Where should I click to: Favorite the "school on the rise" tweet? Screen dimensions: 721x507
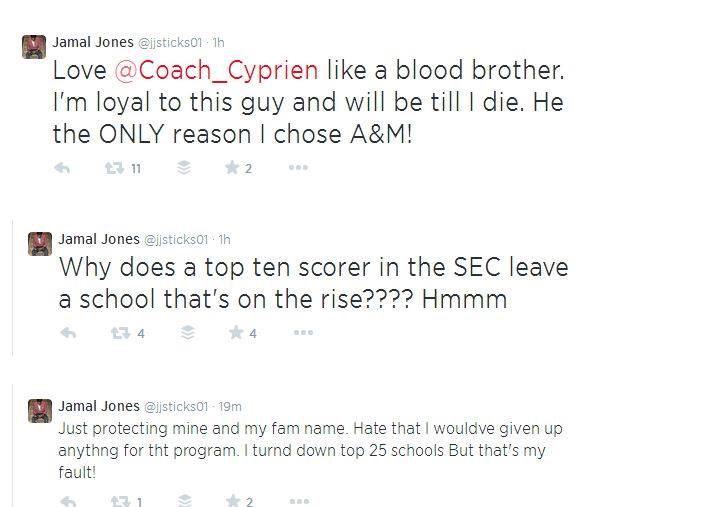click(x=236, y=333)
